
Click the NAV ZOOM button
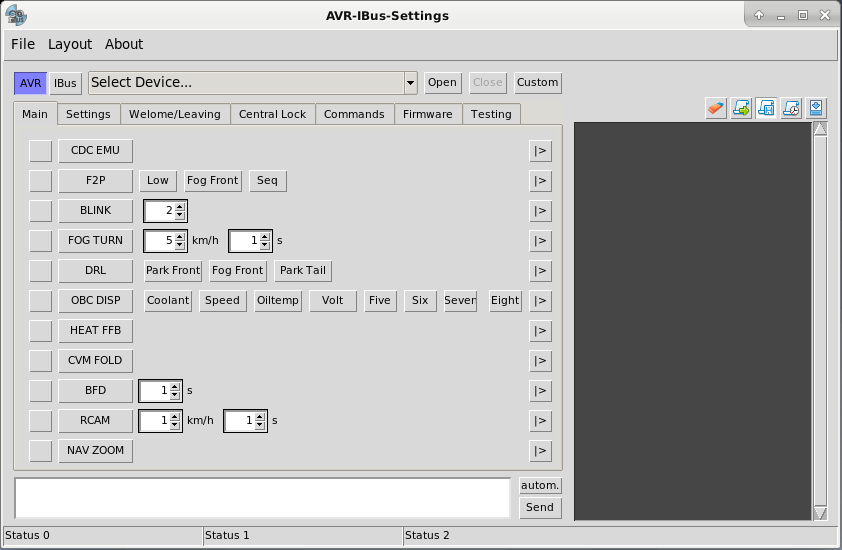(x=96, y=451)
